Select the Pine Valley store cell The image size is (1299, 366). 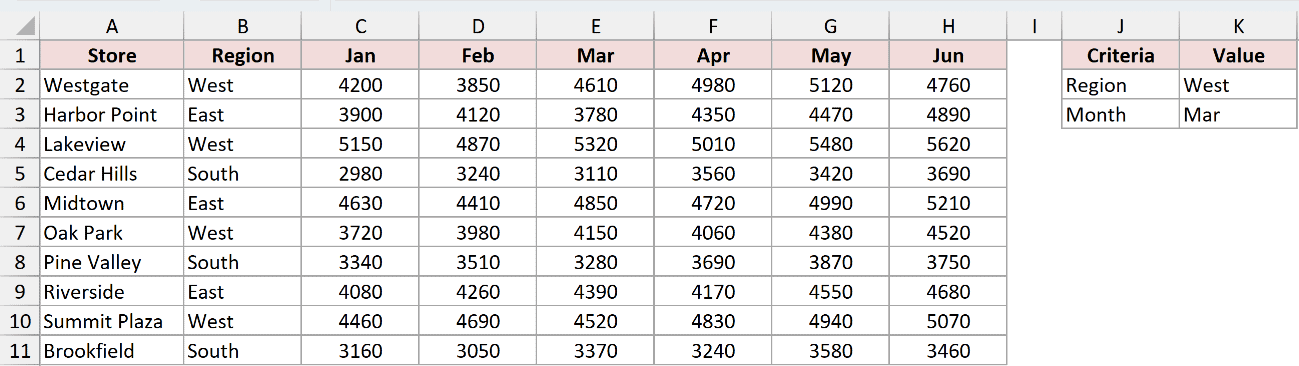coord(112,262)
